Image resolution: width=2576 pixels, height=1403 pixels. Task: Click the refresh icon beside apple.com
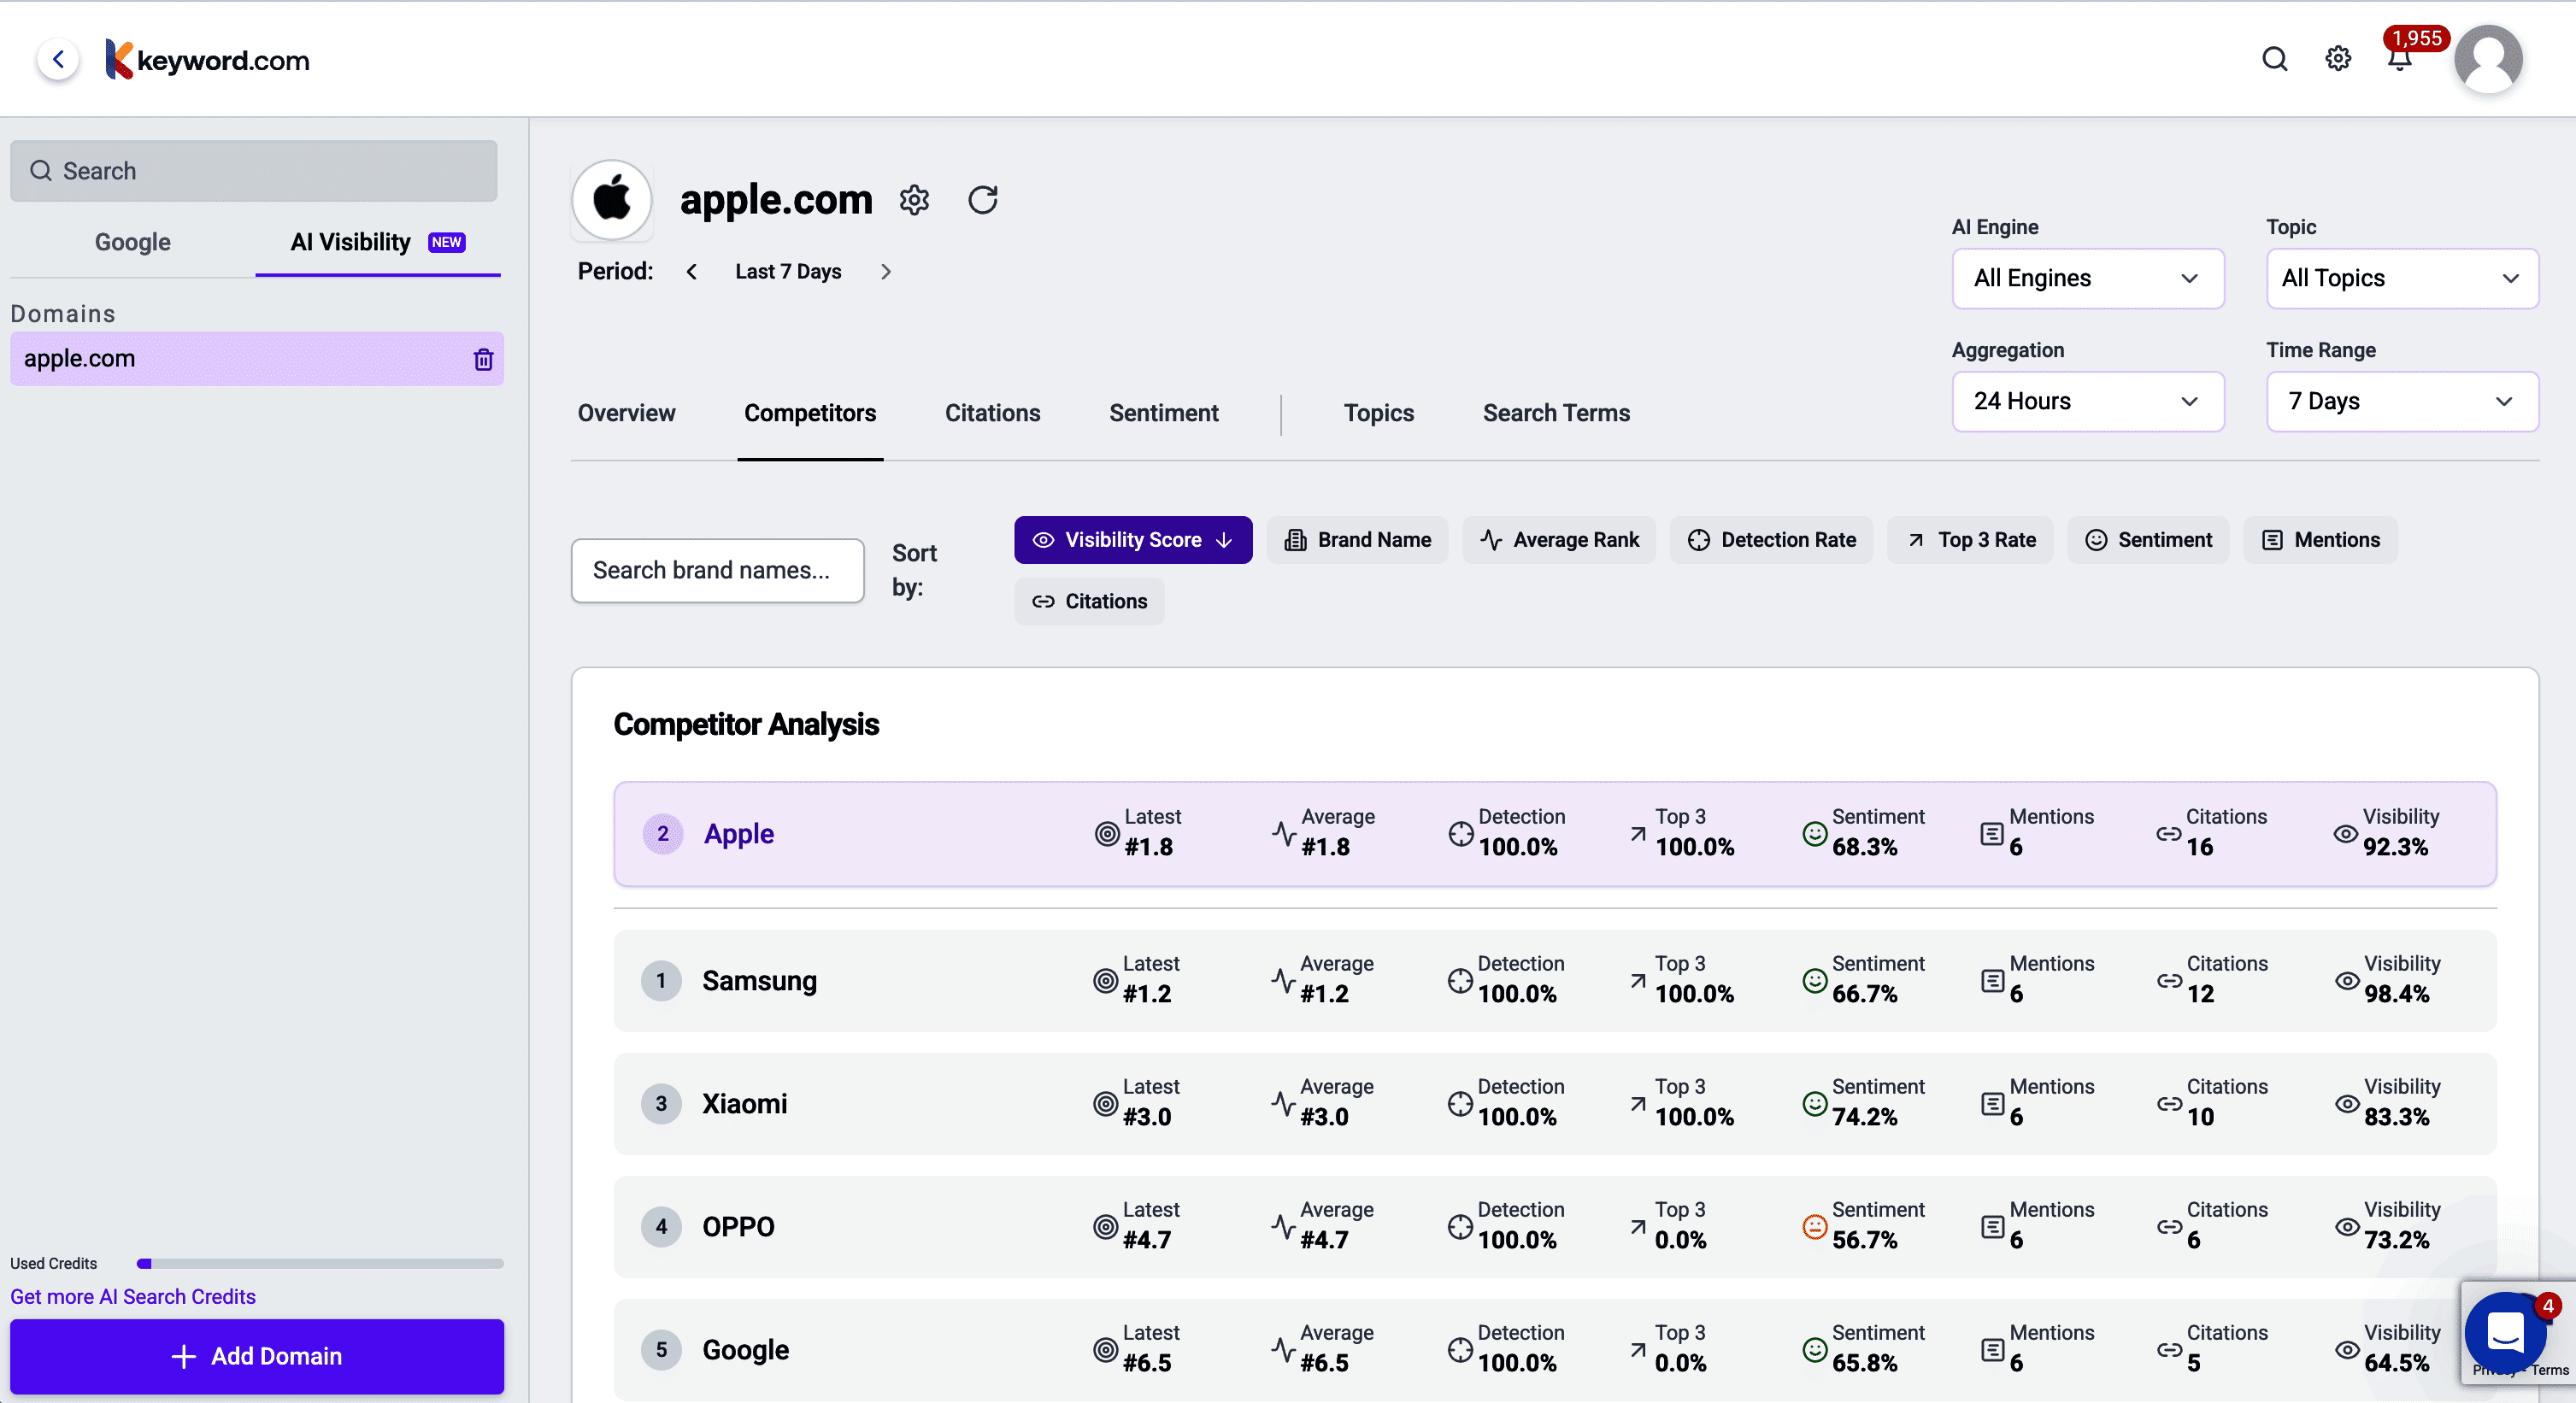982,200
